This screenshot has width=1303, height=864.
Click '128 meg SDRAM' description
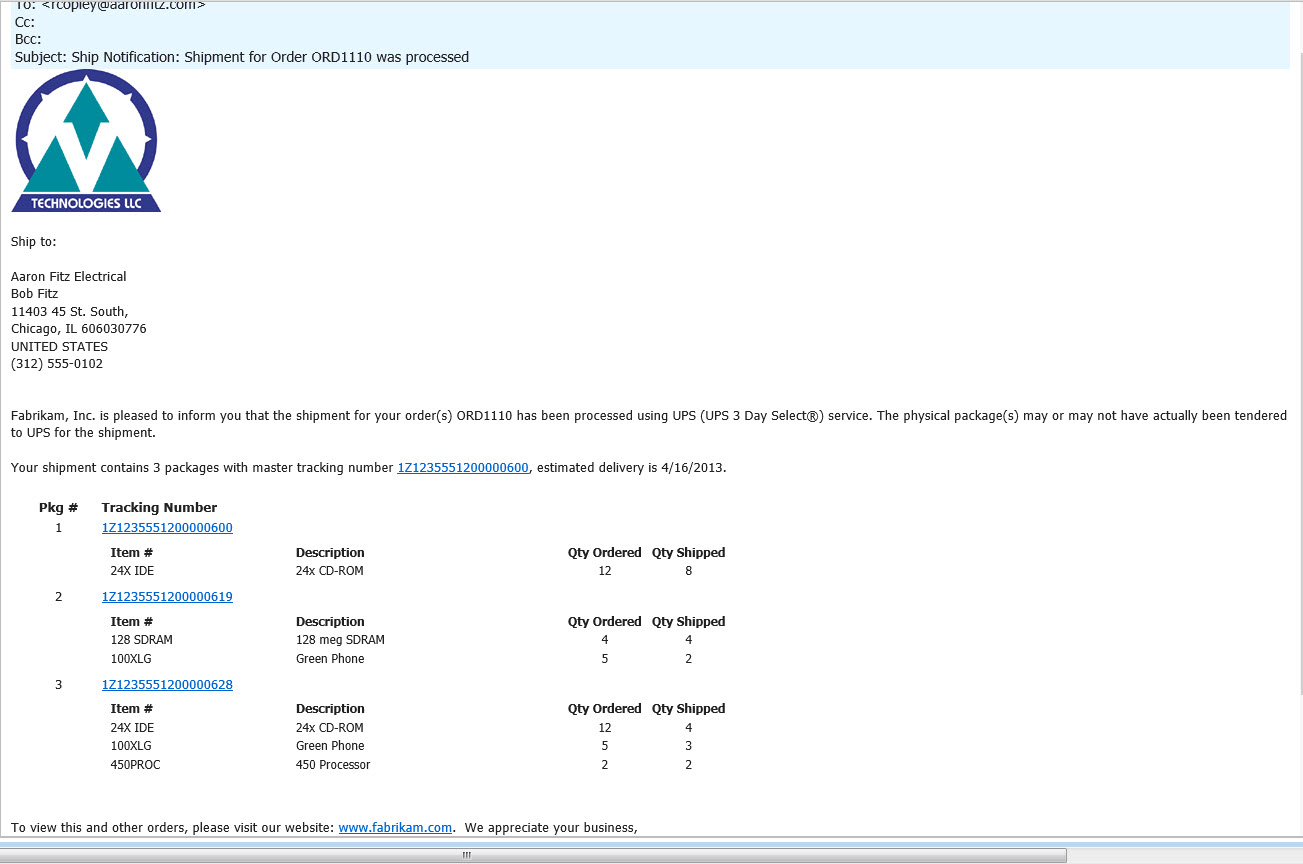(340, 640)
